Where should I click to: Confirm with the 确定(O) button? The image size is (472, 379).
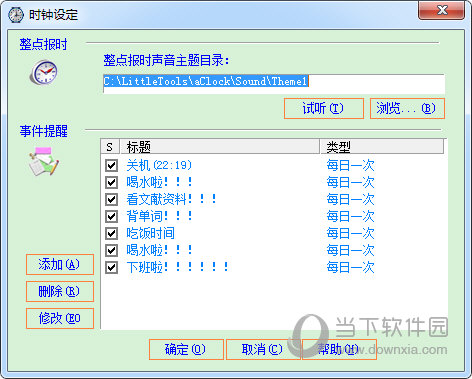click(x=186, y=349)
